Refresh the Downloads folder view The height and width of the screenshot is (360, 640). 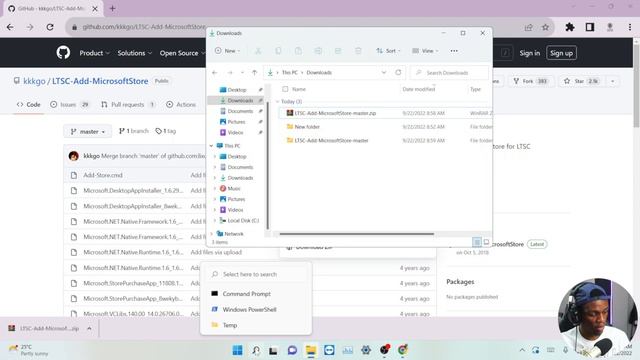click(x=398, y=73)
